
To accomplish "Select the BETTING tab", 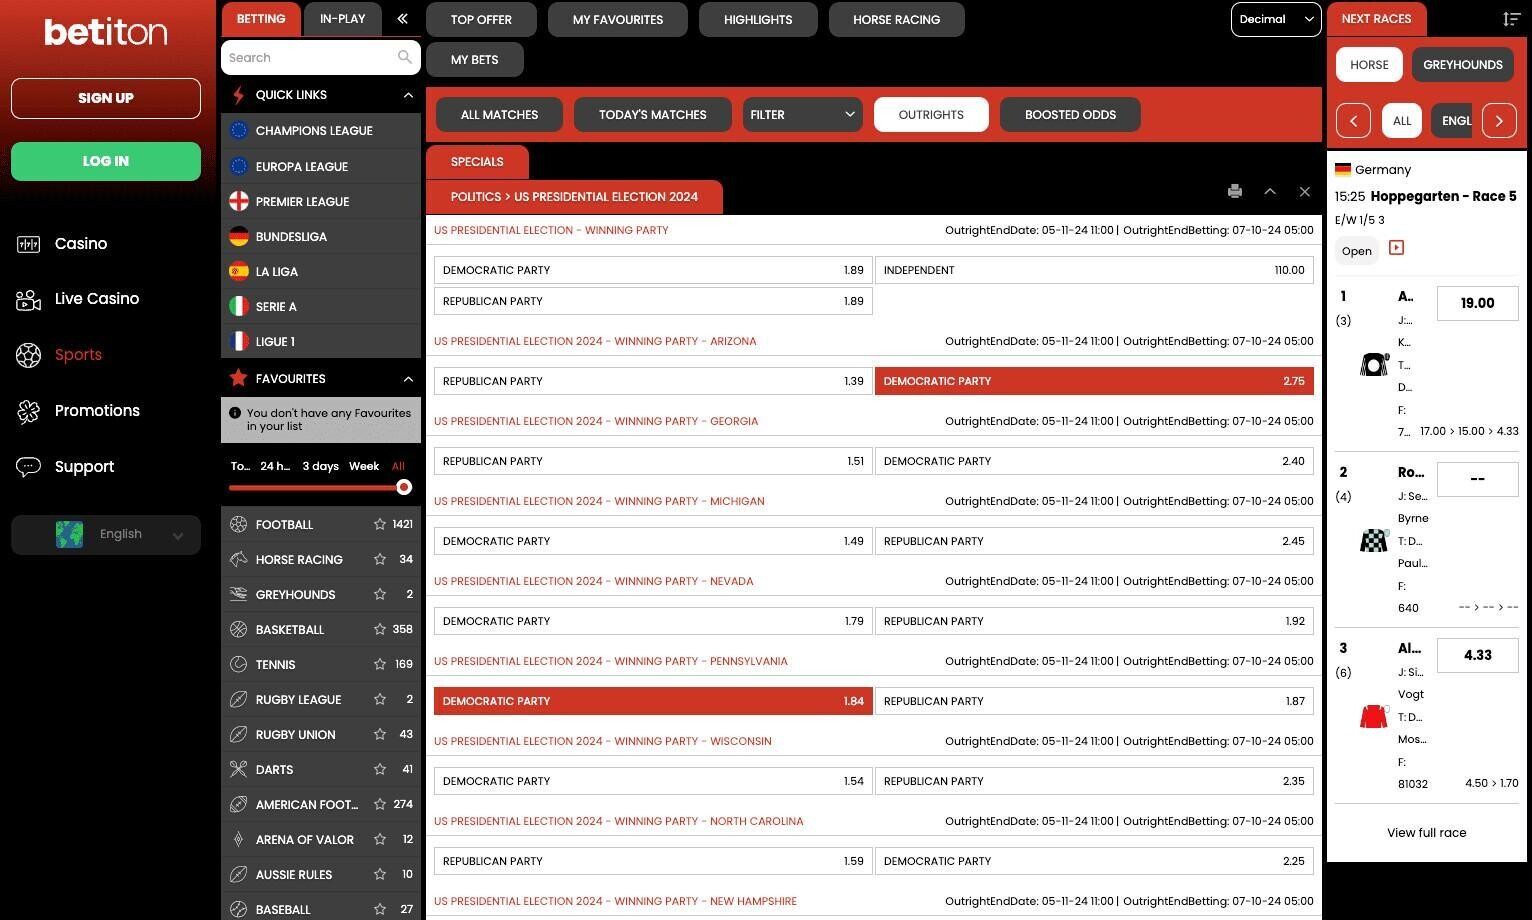I will pyautogui.click(x=261, y=19).
